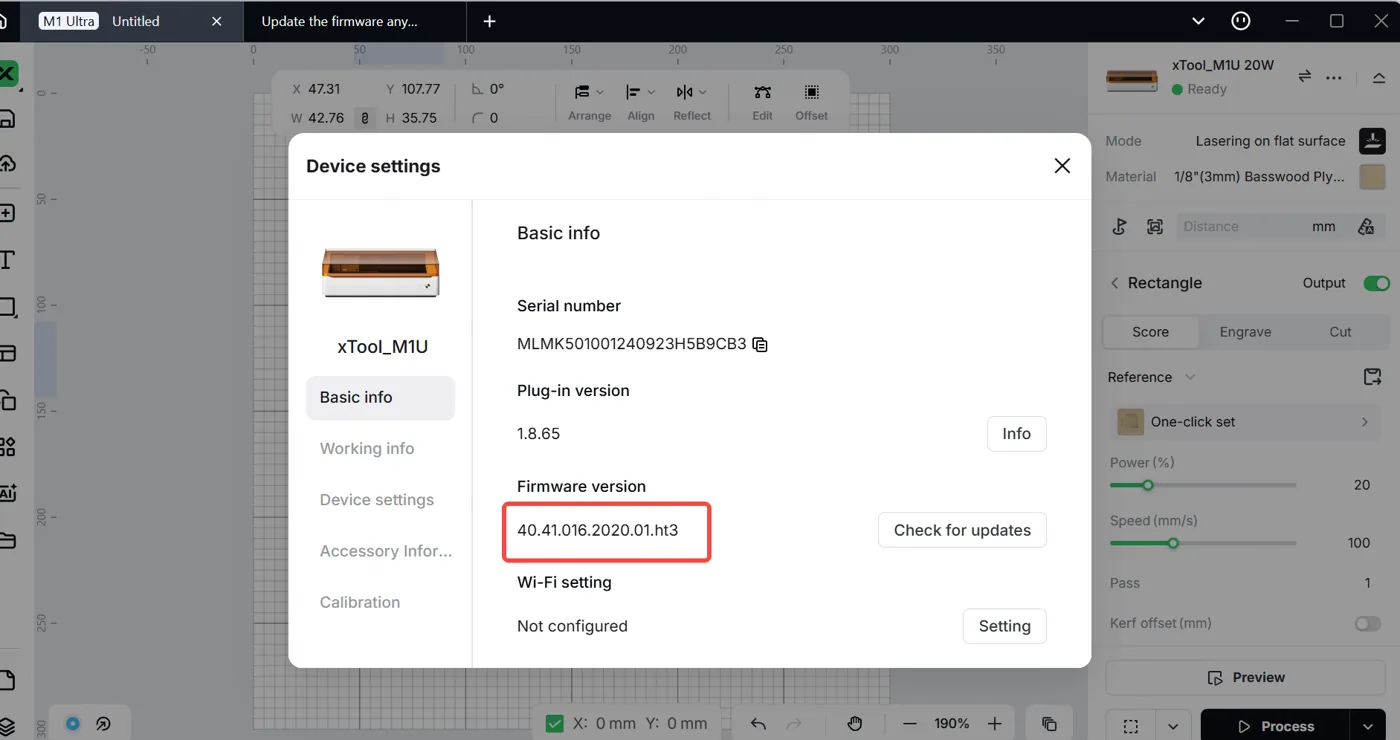Viewport: 1400px width, 740px height.
Task: Expand the Reference dropdown
Action: click(1151, 377)
